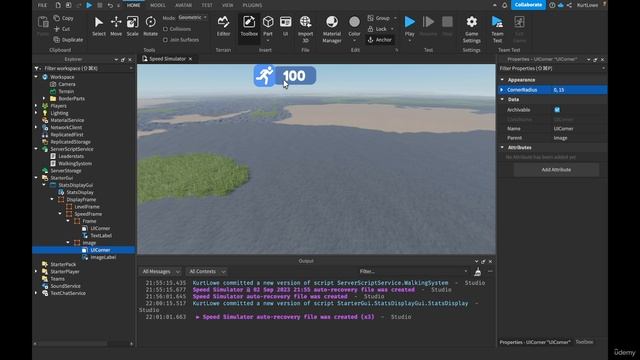Click the Add Attribute button
The image size is (640, 360).
point(556,170)
